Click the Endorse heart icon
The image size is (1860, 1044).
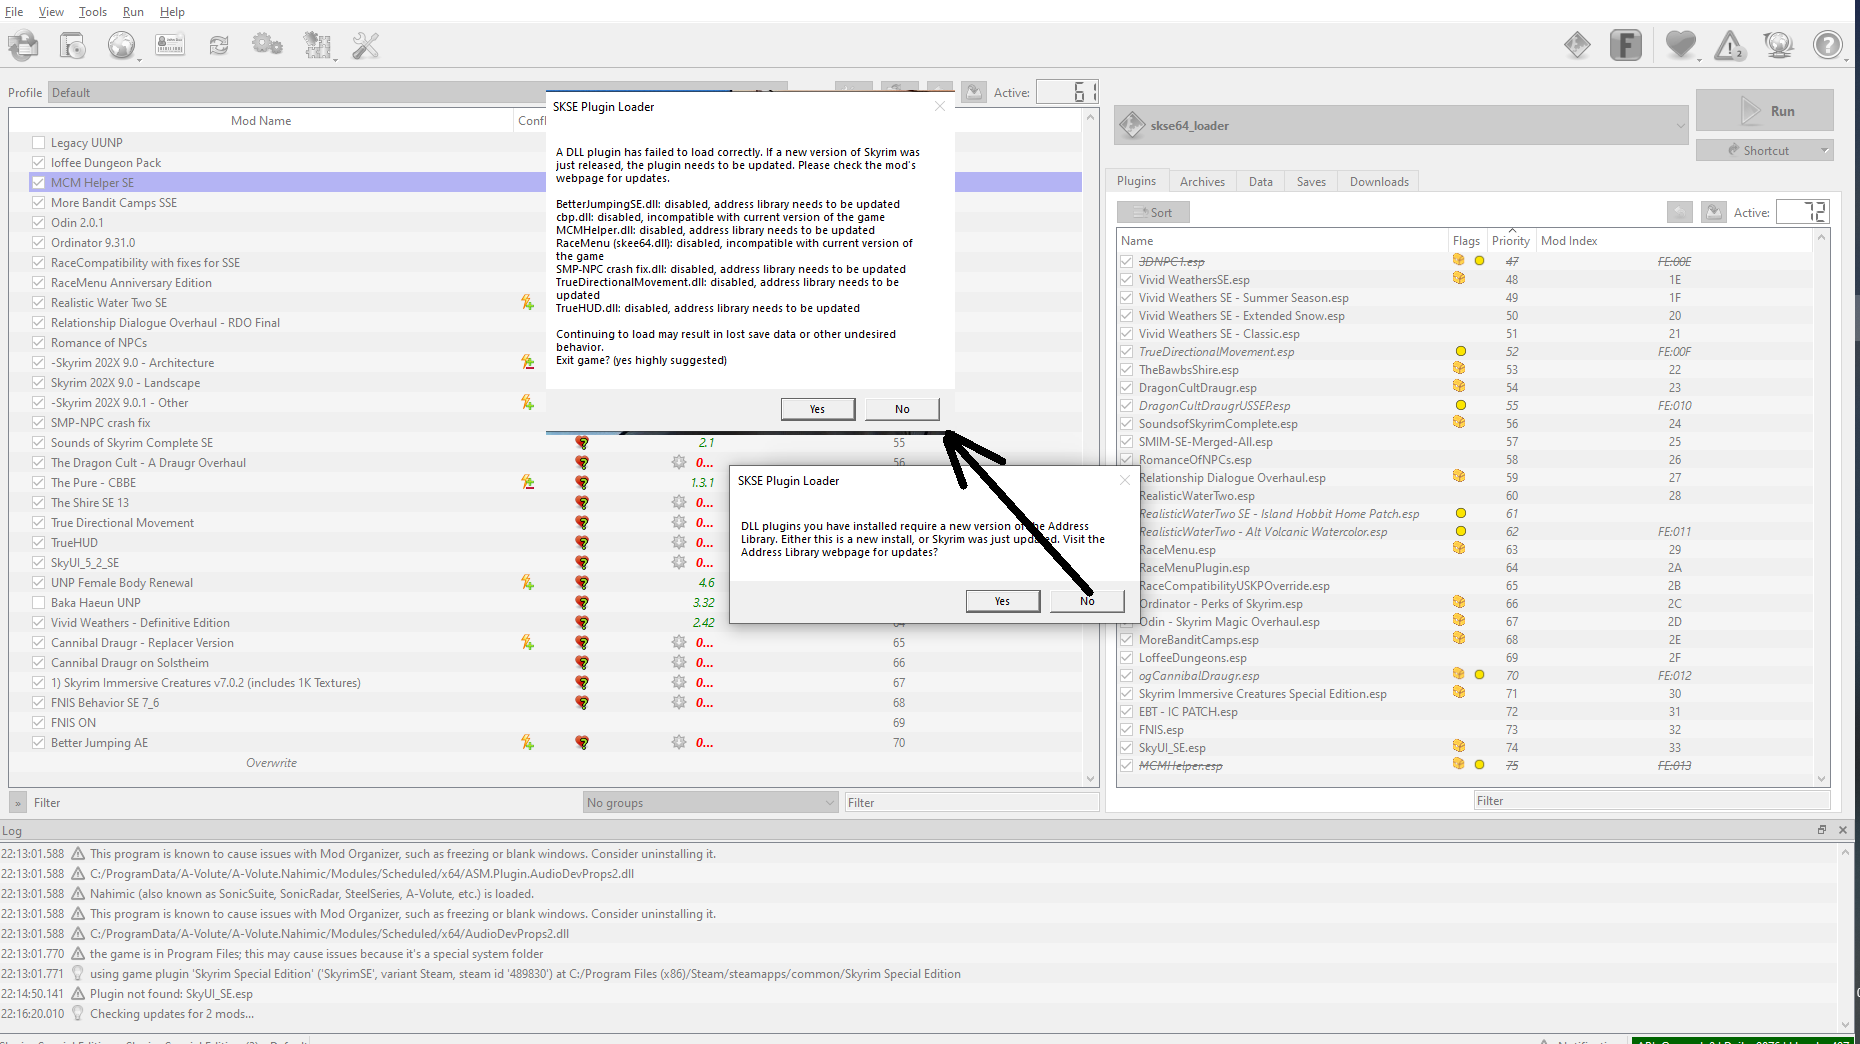coord(1680,45)
